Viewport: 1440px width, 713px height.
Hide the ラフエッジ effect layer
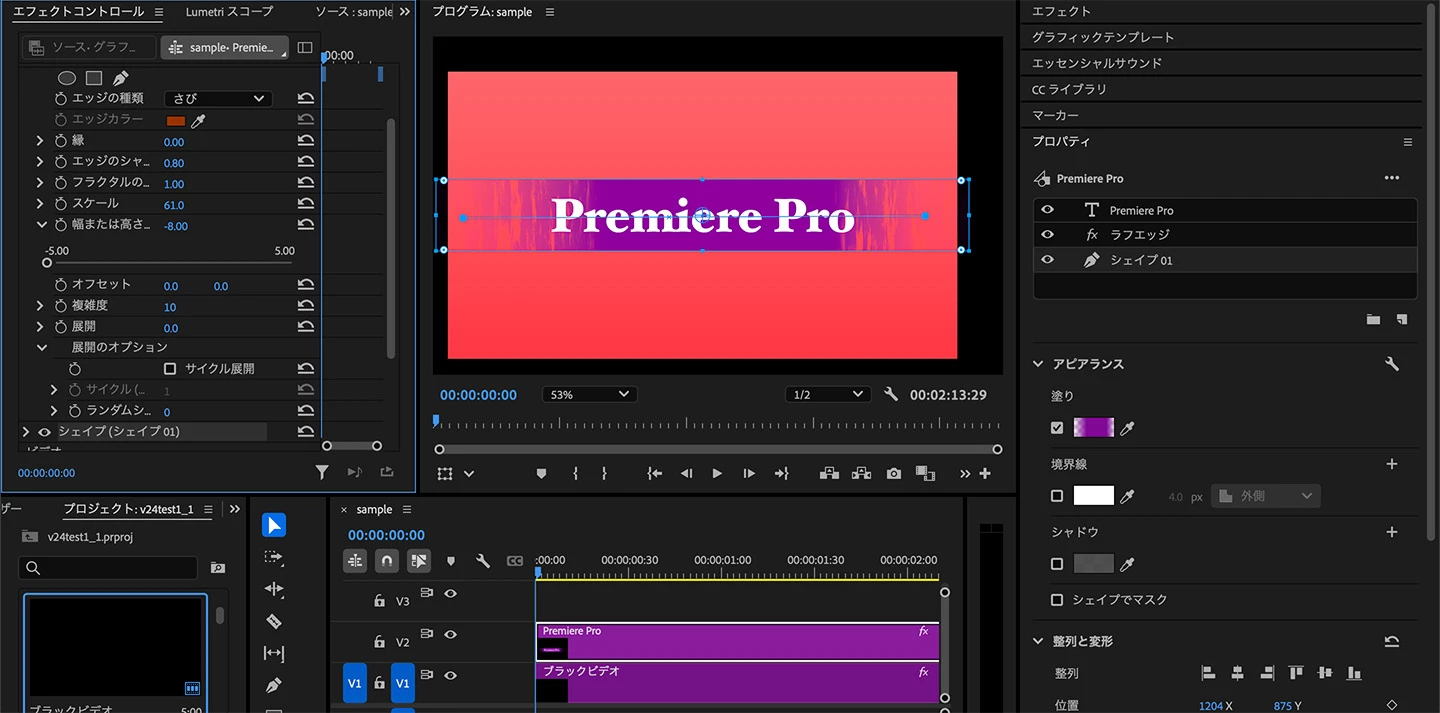click(1047, 234)
